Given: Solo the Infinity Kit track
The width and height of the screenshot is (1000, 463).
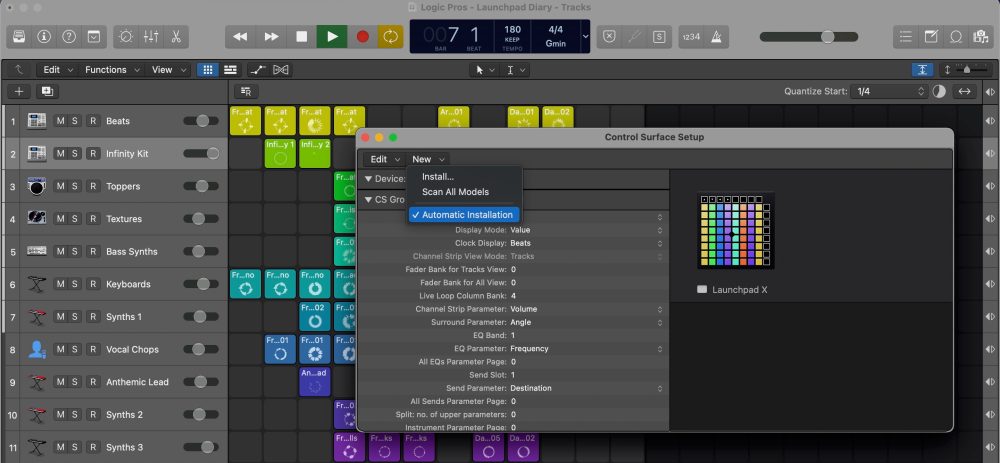Looking at the screenshot, I should pyautogui.click(x=75, y=154).
